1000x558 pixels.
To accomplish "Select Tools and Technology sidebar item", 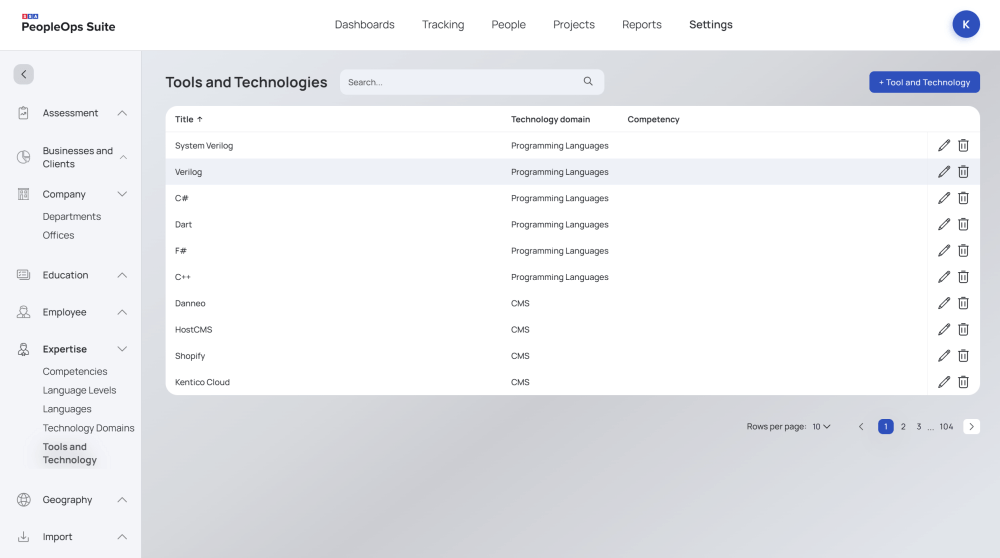I will click(70, 453).
